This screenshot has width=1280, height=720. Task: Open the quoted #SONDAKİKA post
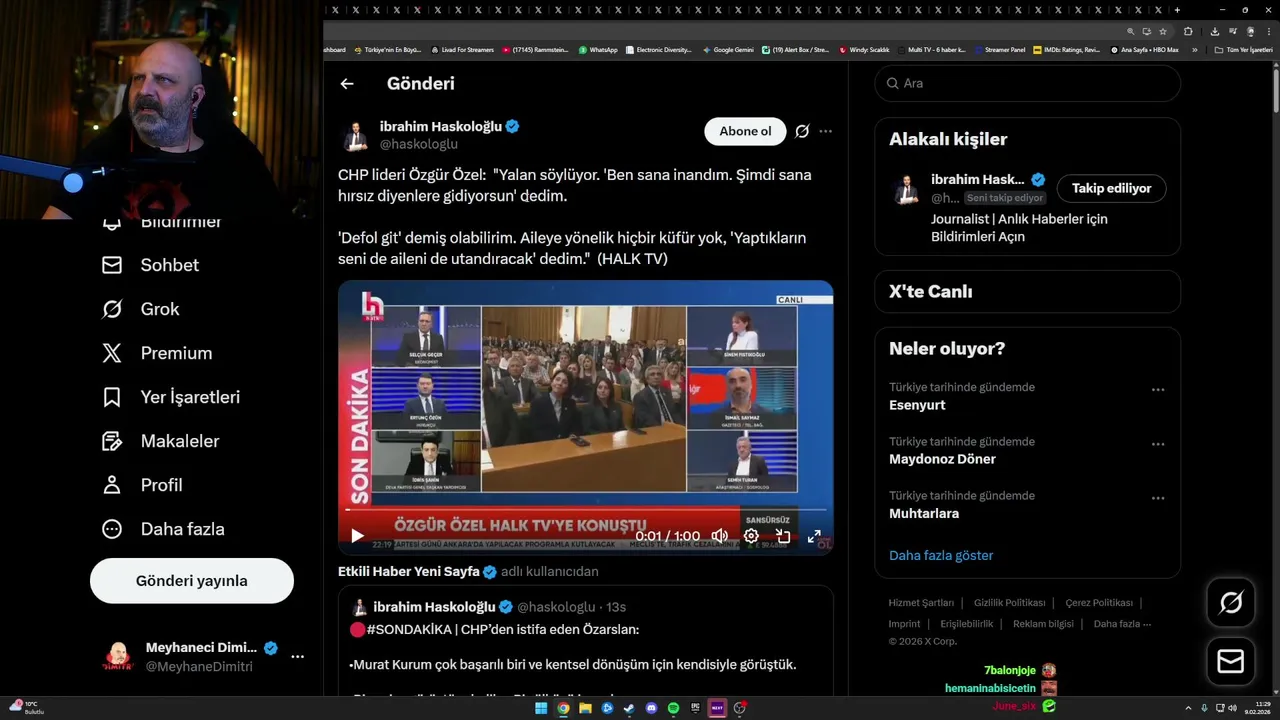(x=585, y=640)
